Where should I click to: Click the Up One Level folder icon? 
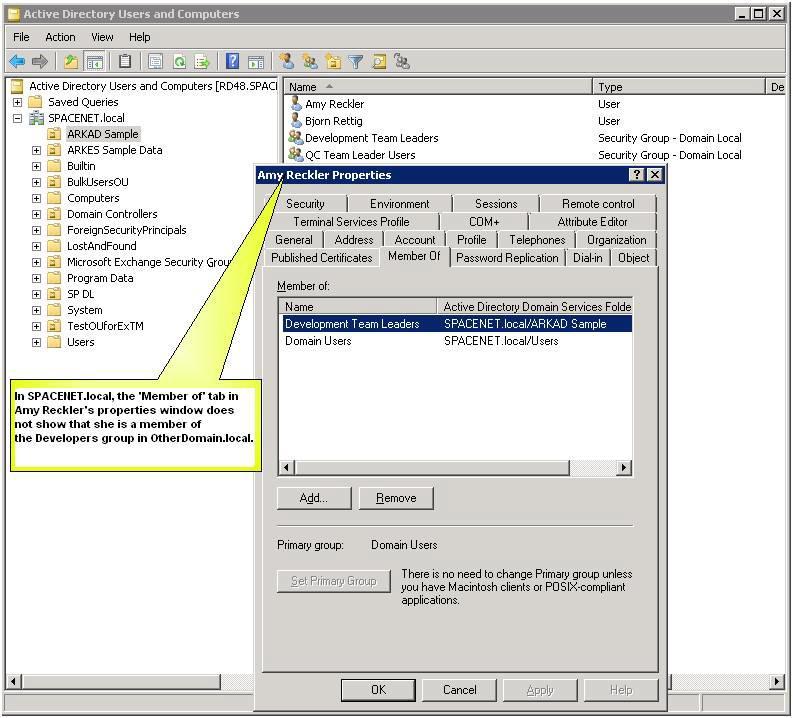(x=71, y=62)
